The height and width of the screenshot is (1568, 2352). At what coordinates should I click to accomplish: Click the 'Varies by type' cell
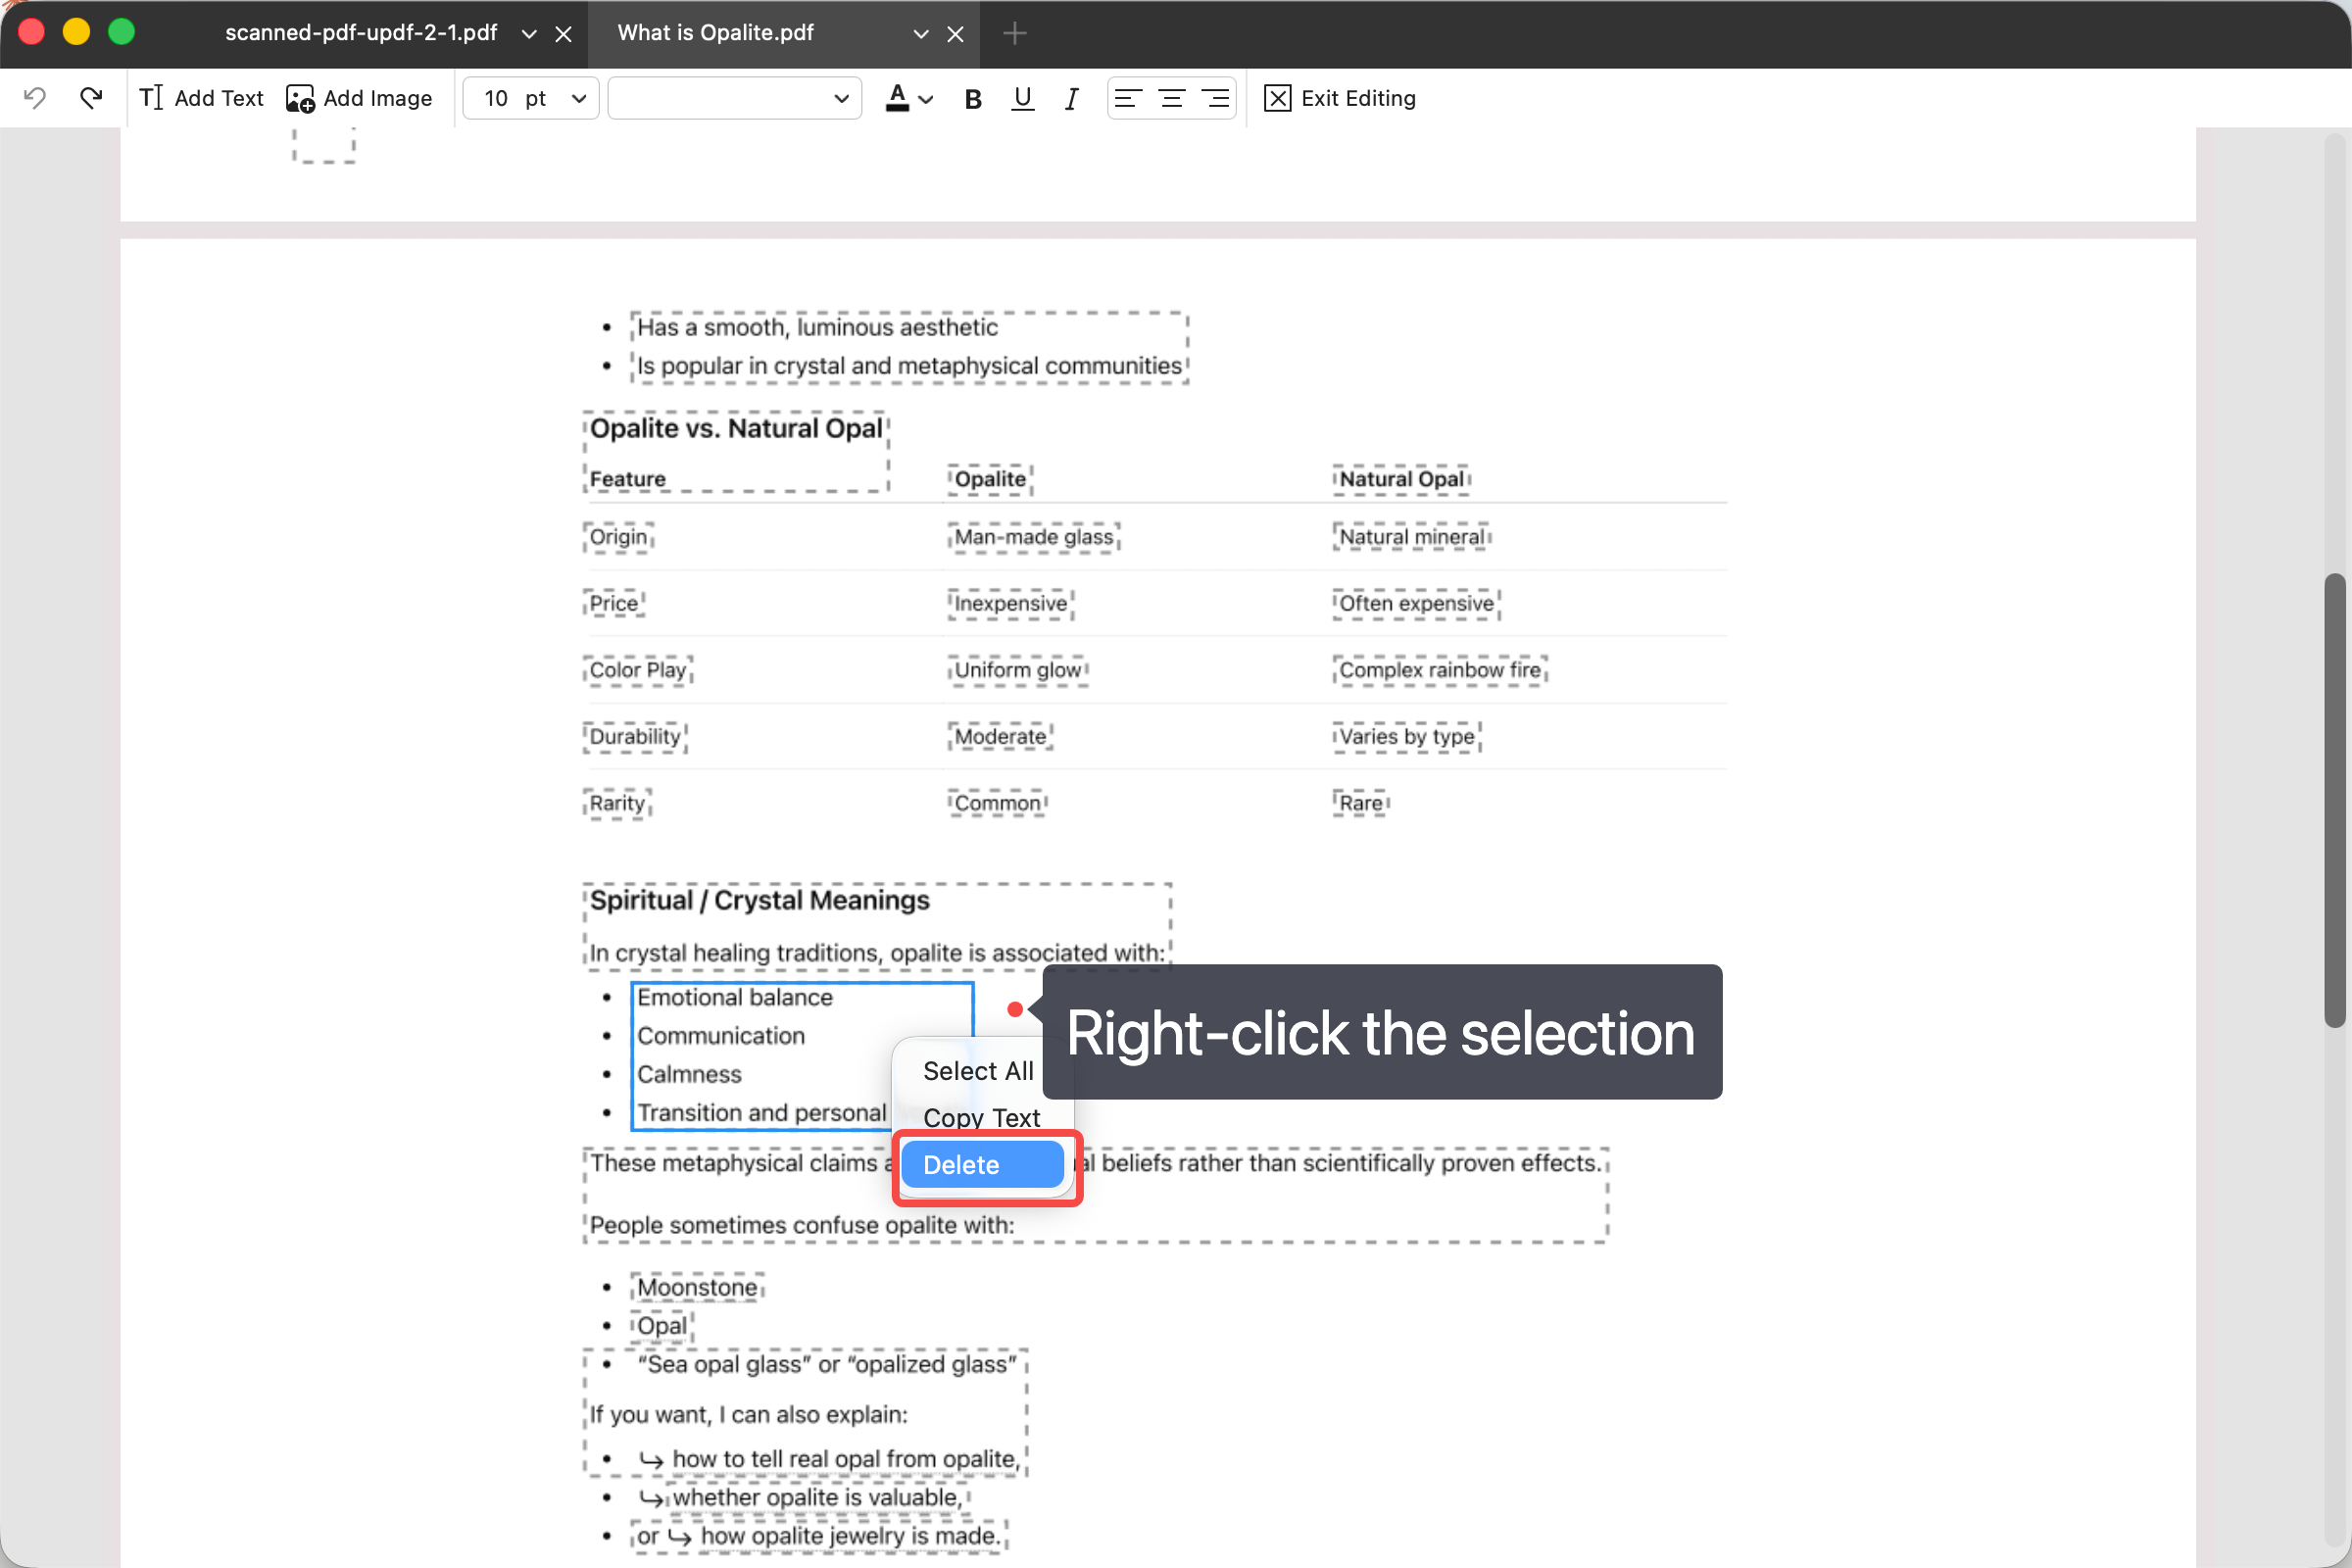(1406, 737)
